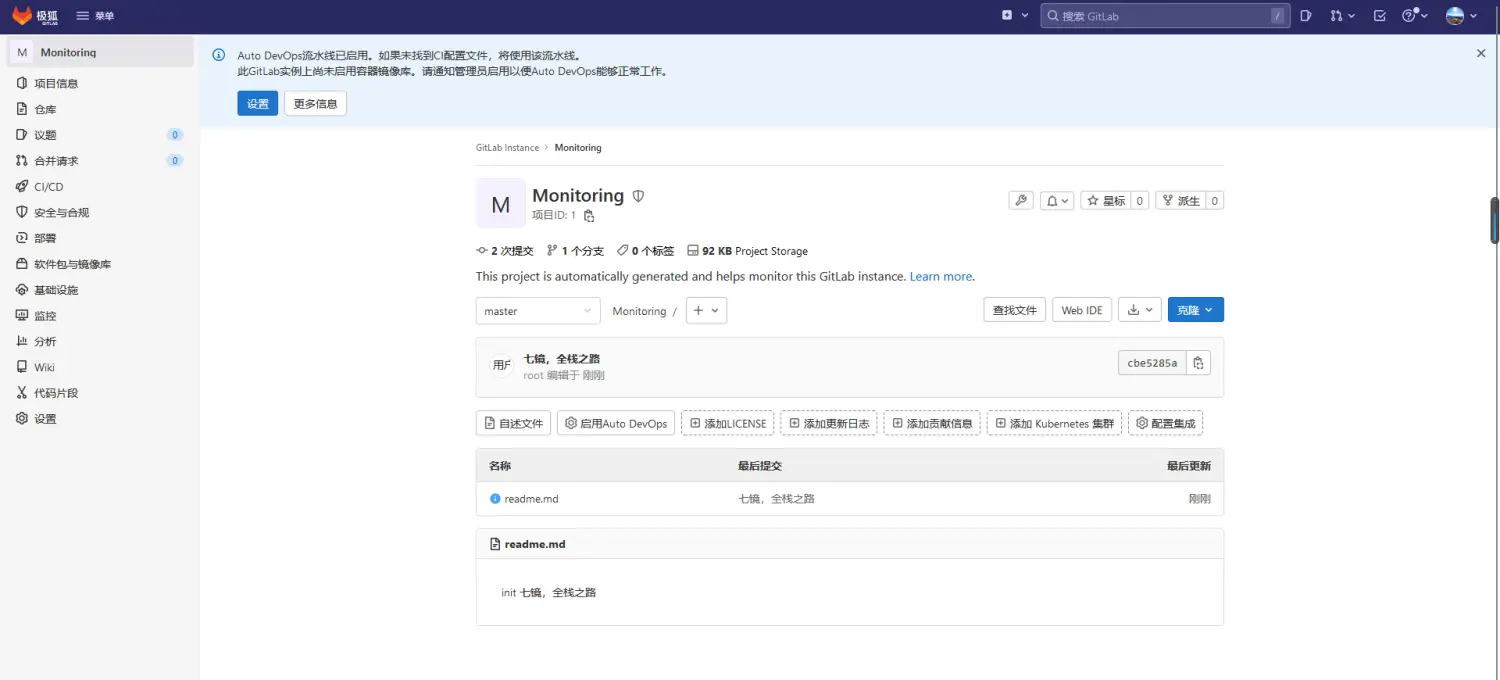The height and width of the screenshot is (680, 1500).
Task: Open the 0 个标签 tags link
Action: (x=645, y=251)
